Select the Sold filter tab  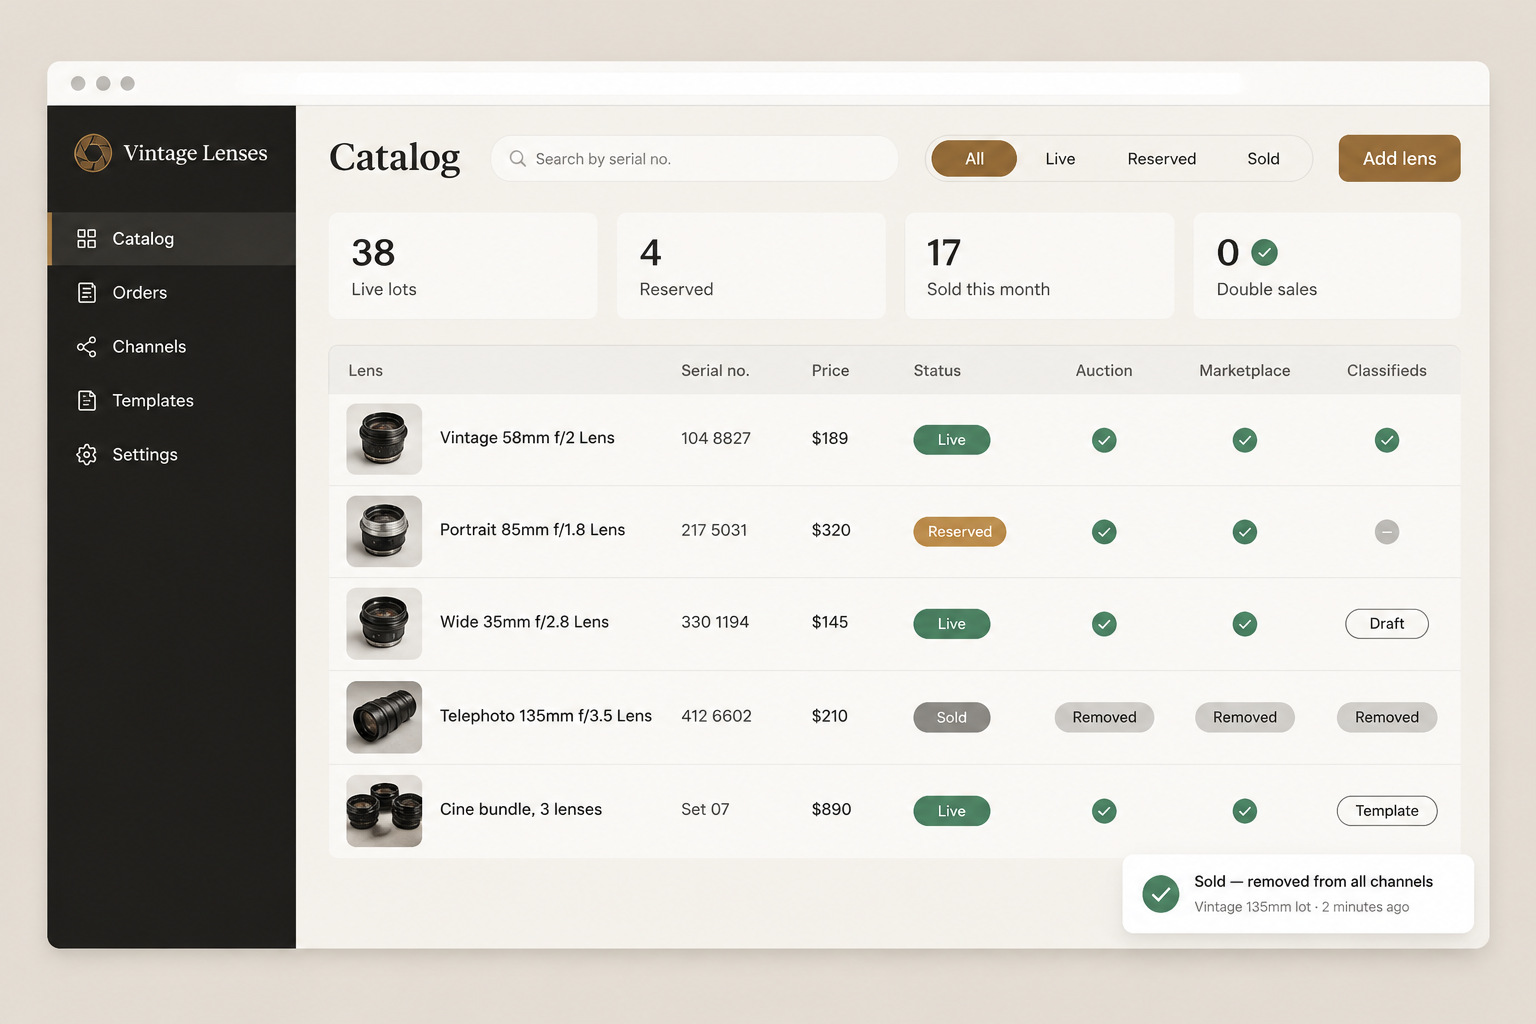1263,158
